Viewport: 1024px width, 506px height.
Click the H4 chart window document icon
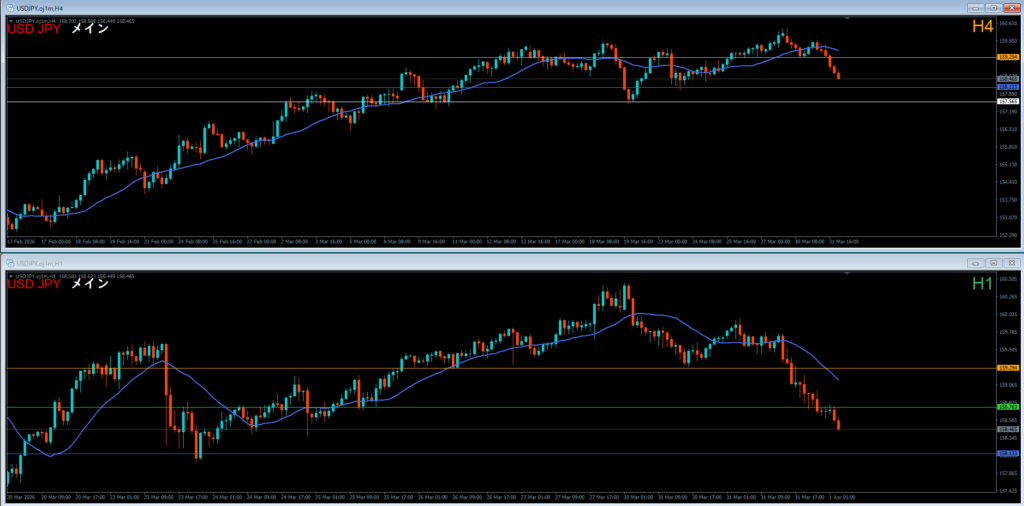[8, 7]
